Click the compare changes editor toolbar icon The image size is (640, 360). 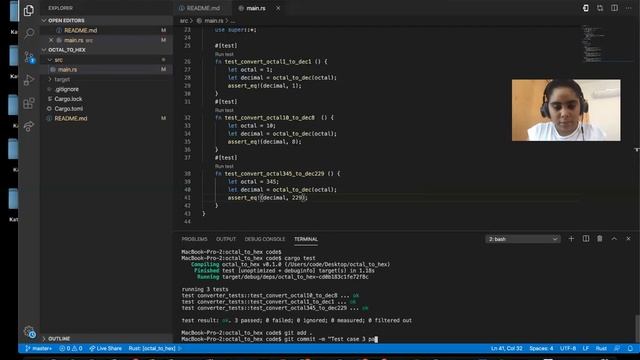click(600, 8)
